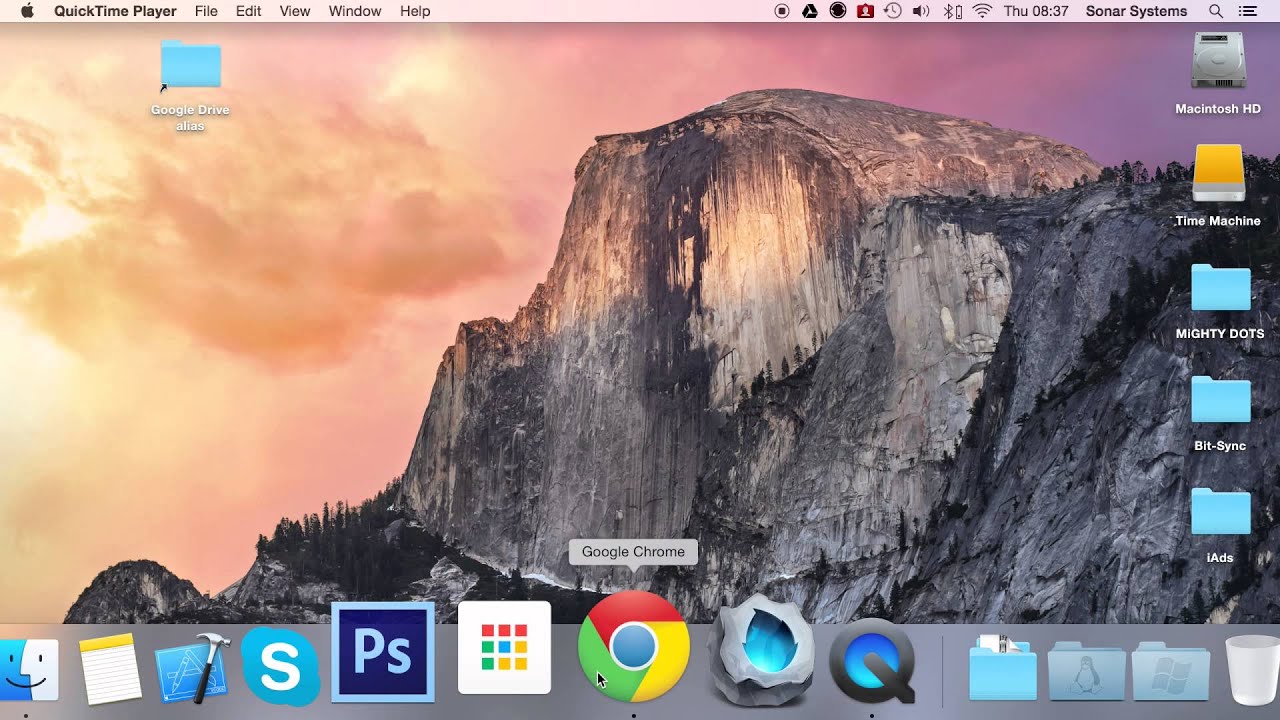Viewport: 1280px width, 720px height.
Task: Open the documents folder stack in the Dock
Action: tap(1003, 667)
